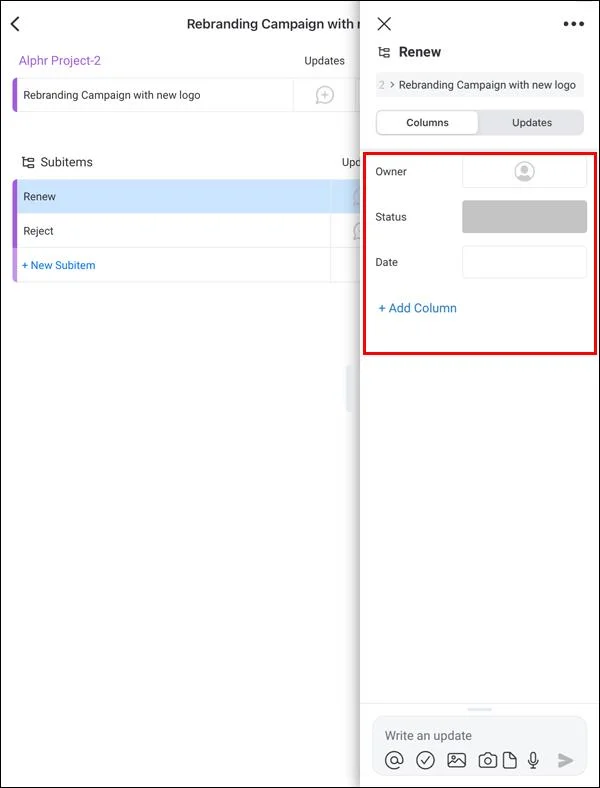Switch to the Columns tab
The width and height of the screenshot is (600, 788).
pyautogui.click(x=427, y=123)
